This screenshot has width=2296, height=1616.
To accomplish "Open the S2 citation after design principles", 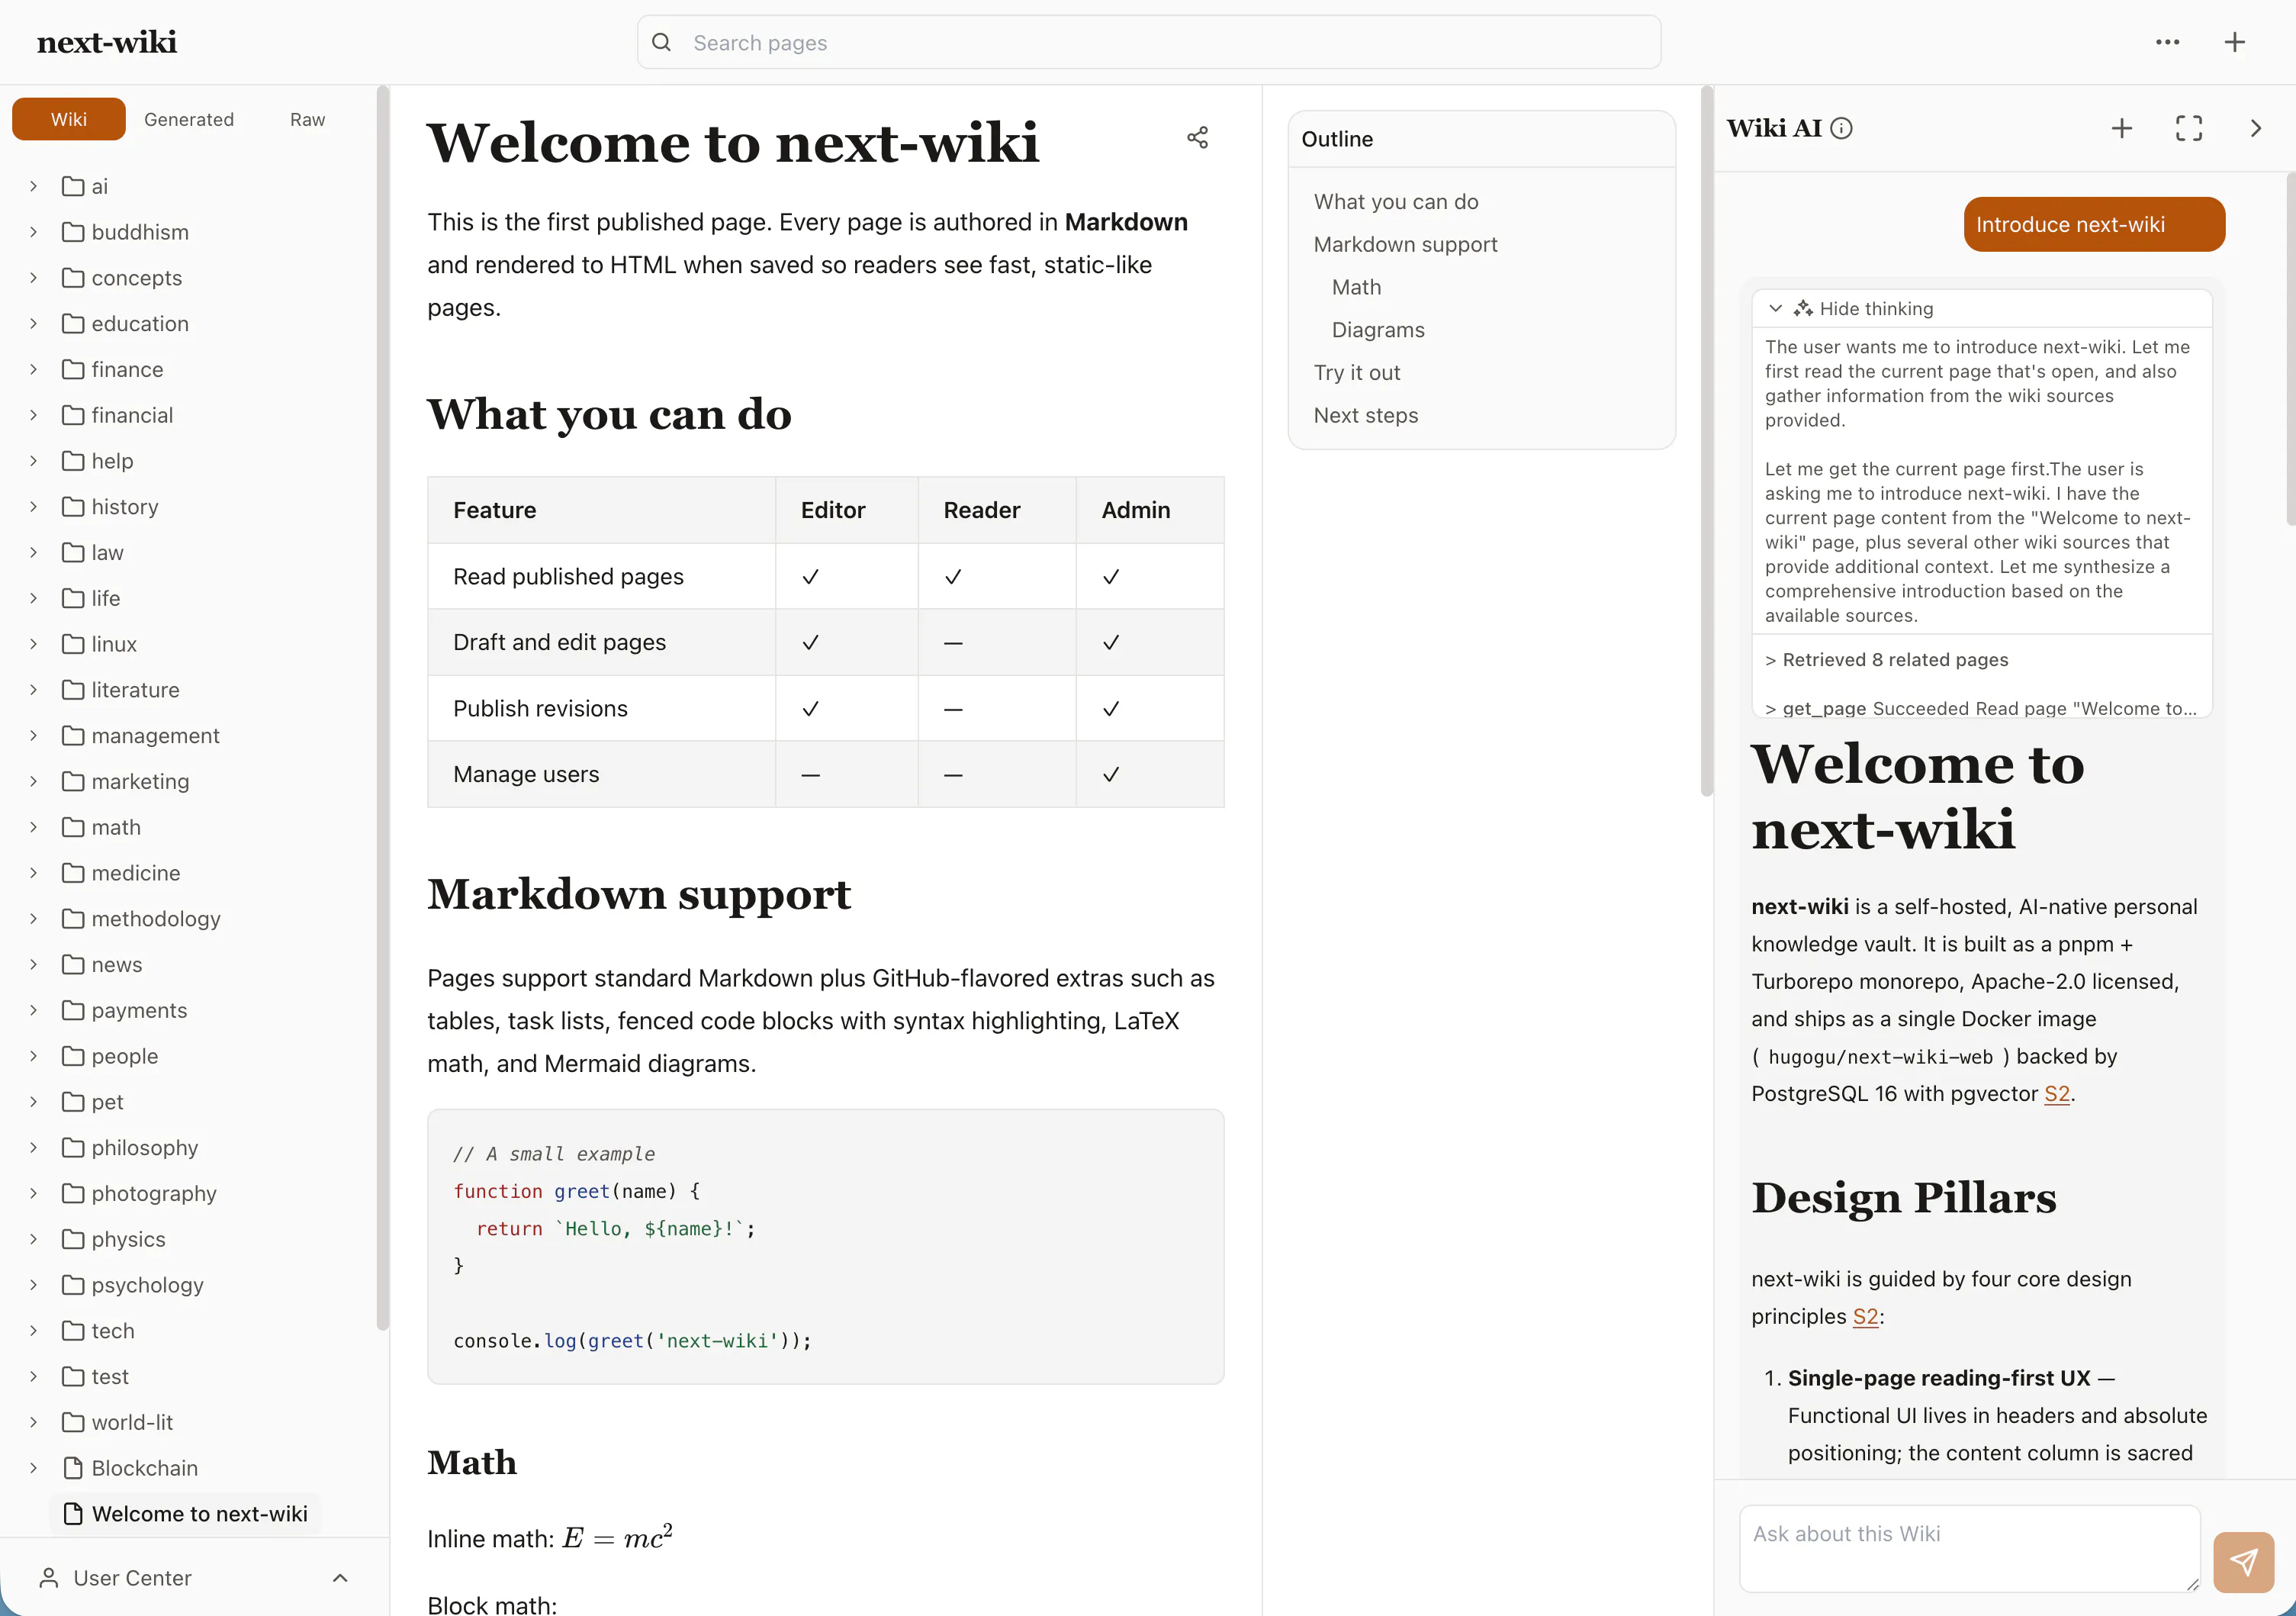I will 1866,1316.
